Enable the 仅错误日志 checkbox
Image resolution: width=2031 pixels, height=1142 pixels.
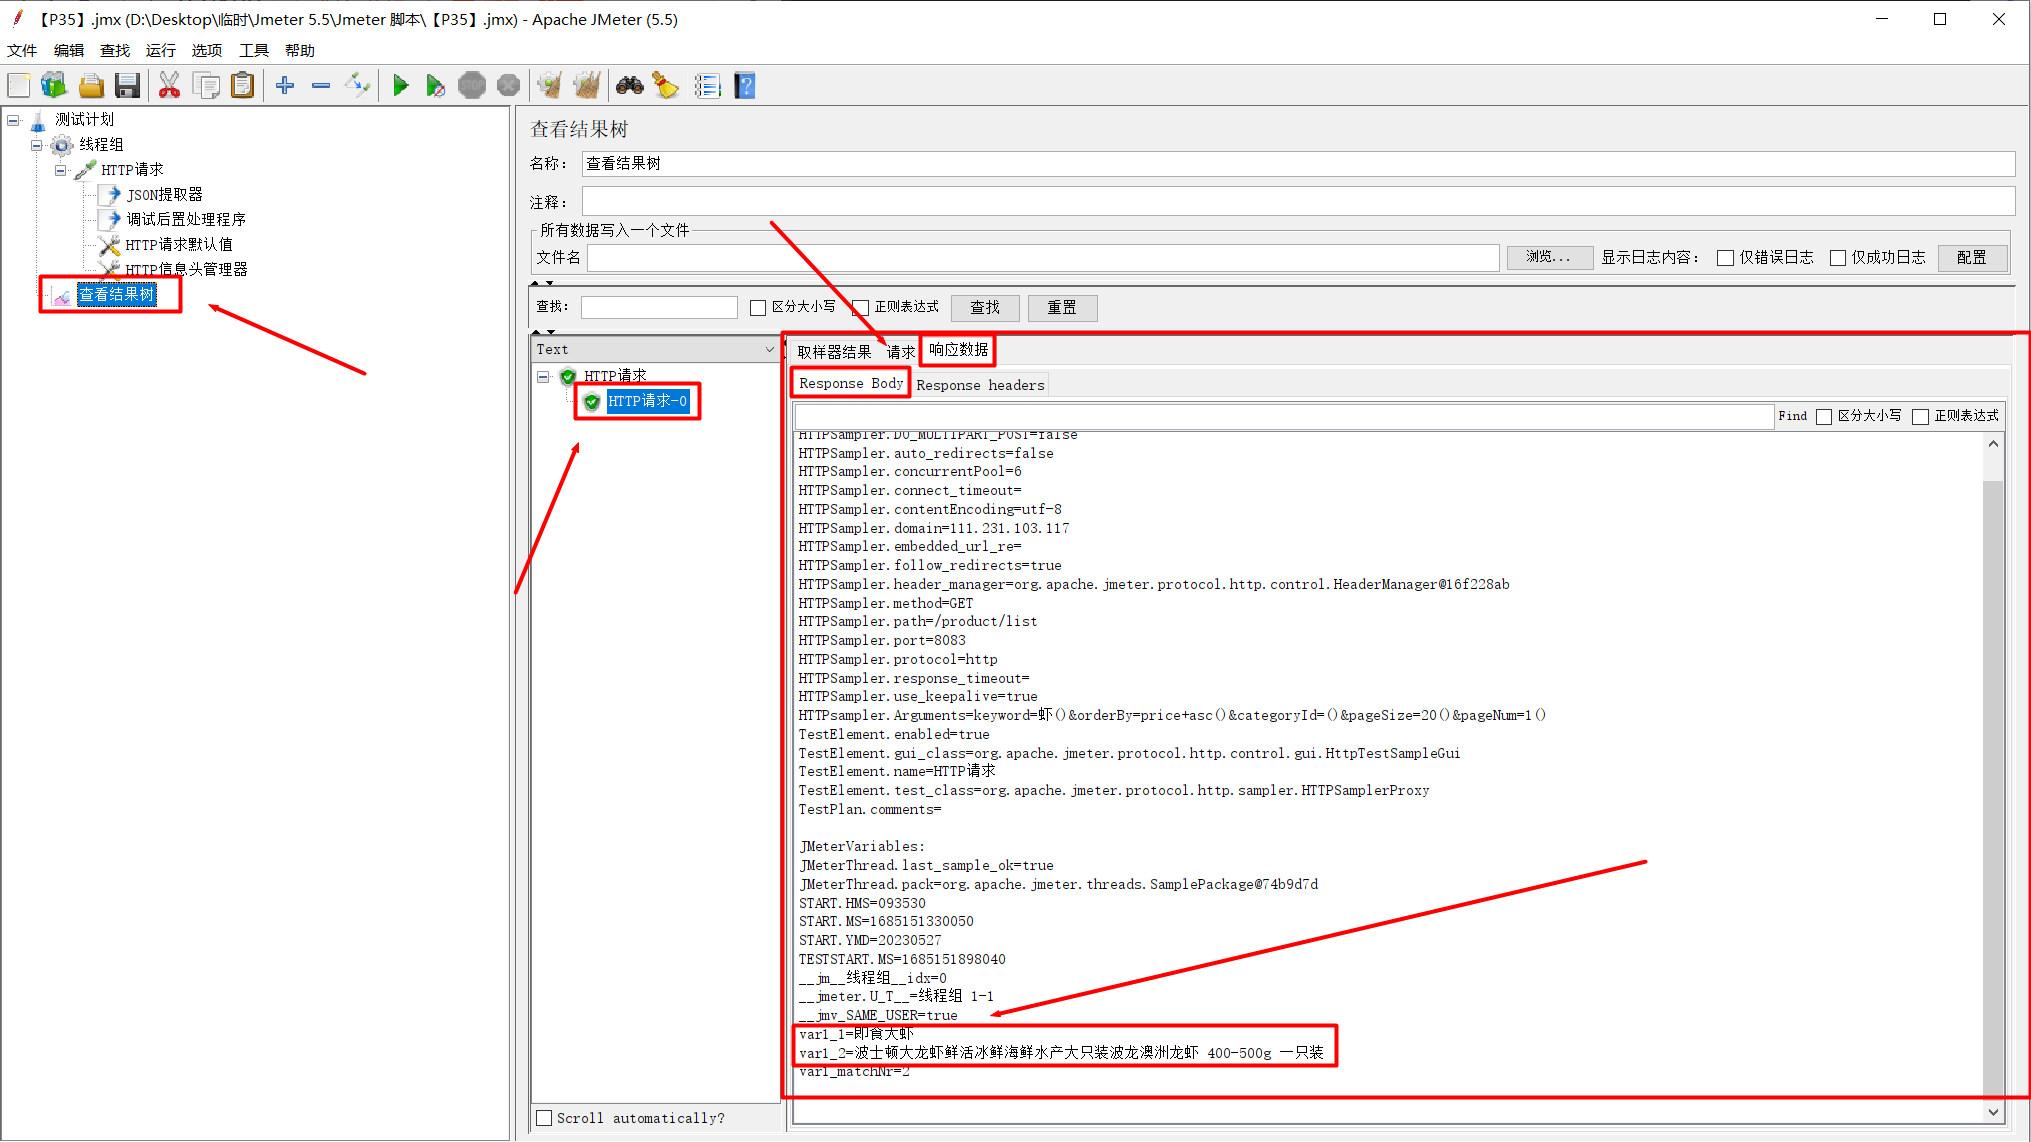pos(1725,258)
